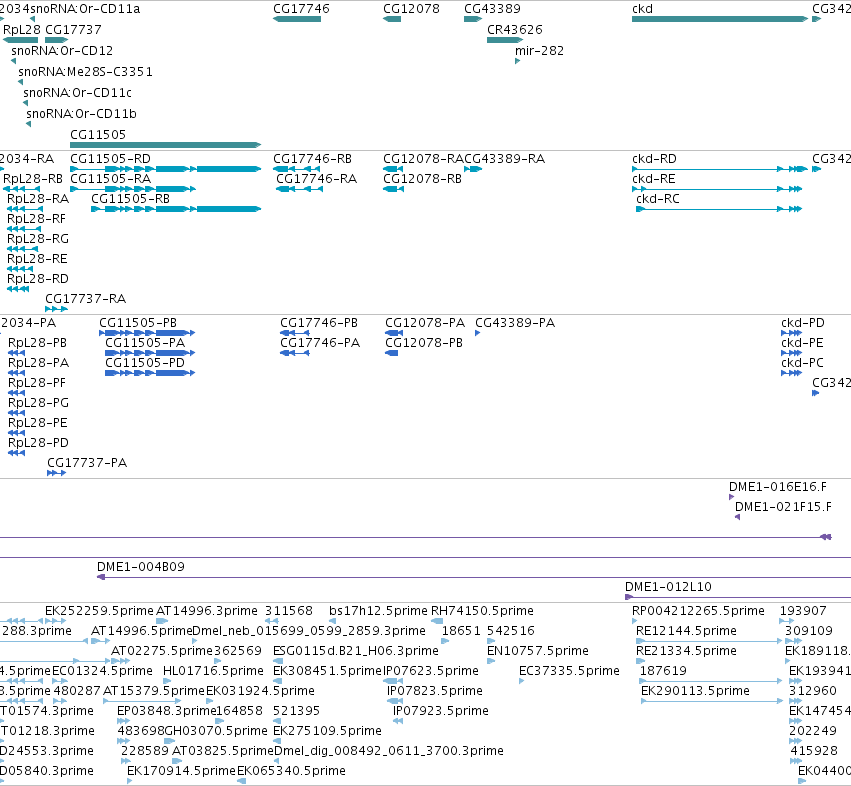Viewport: 851px width, 786px height.
Task: Click protein CG17746-PB label
Action: (319, 322)
